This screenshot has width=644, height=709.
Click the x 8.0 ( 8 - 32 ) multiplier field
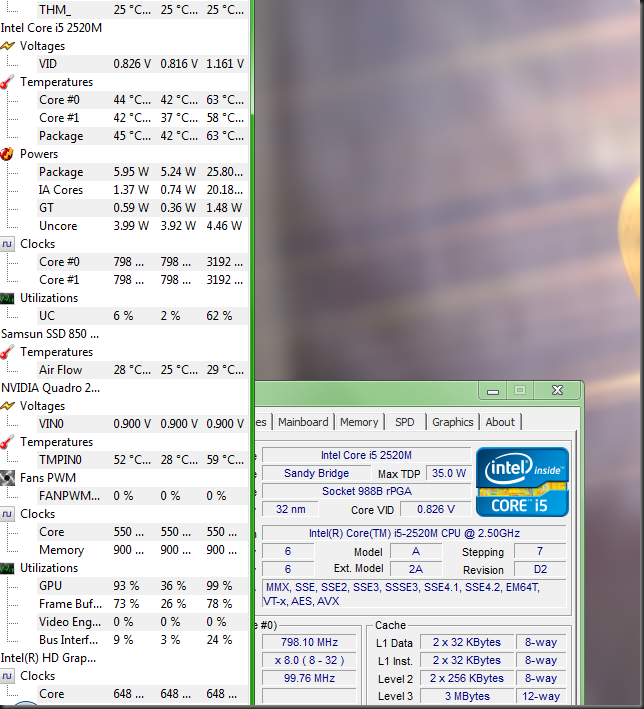pos(309,660)
